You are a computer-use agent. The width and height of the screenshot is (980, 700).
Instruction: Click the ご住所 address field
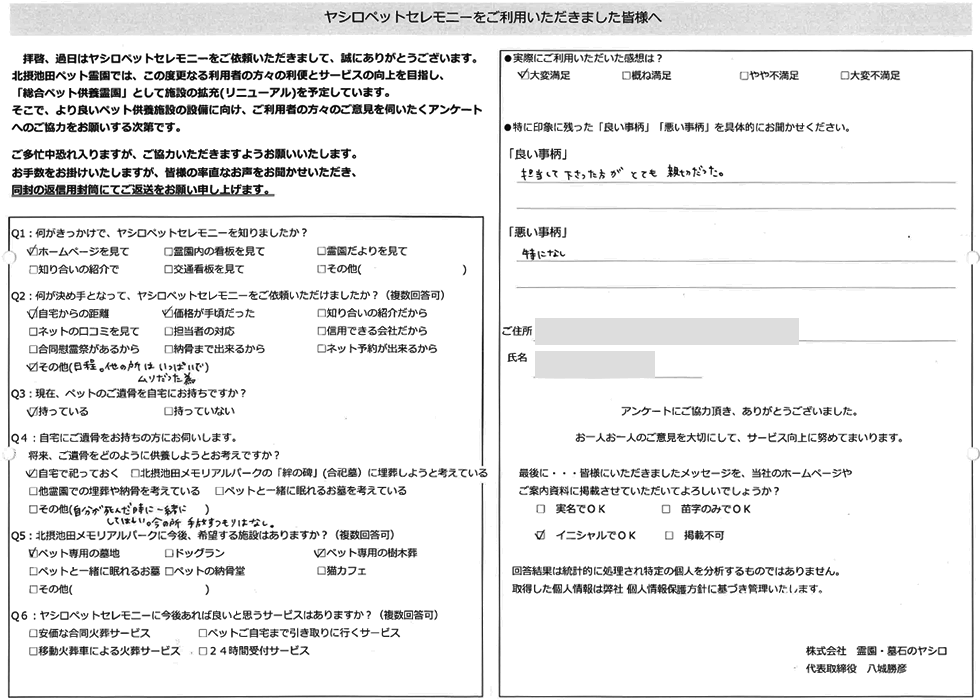667,331
